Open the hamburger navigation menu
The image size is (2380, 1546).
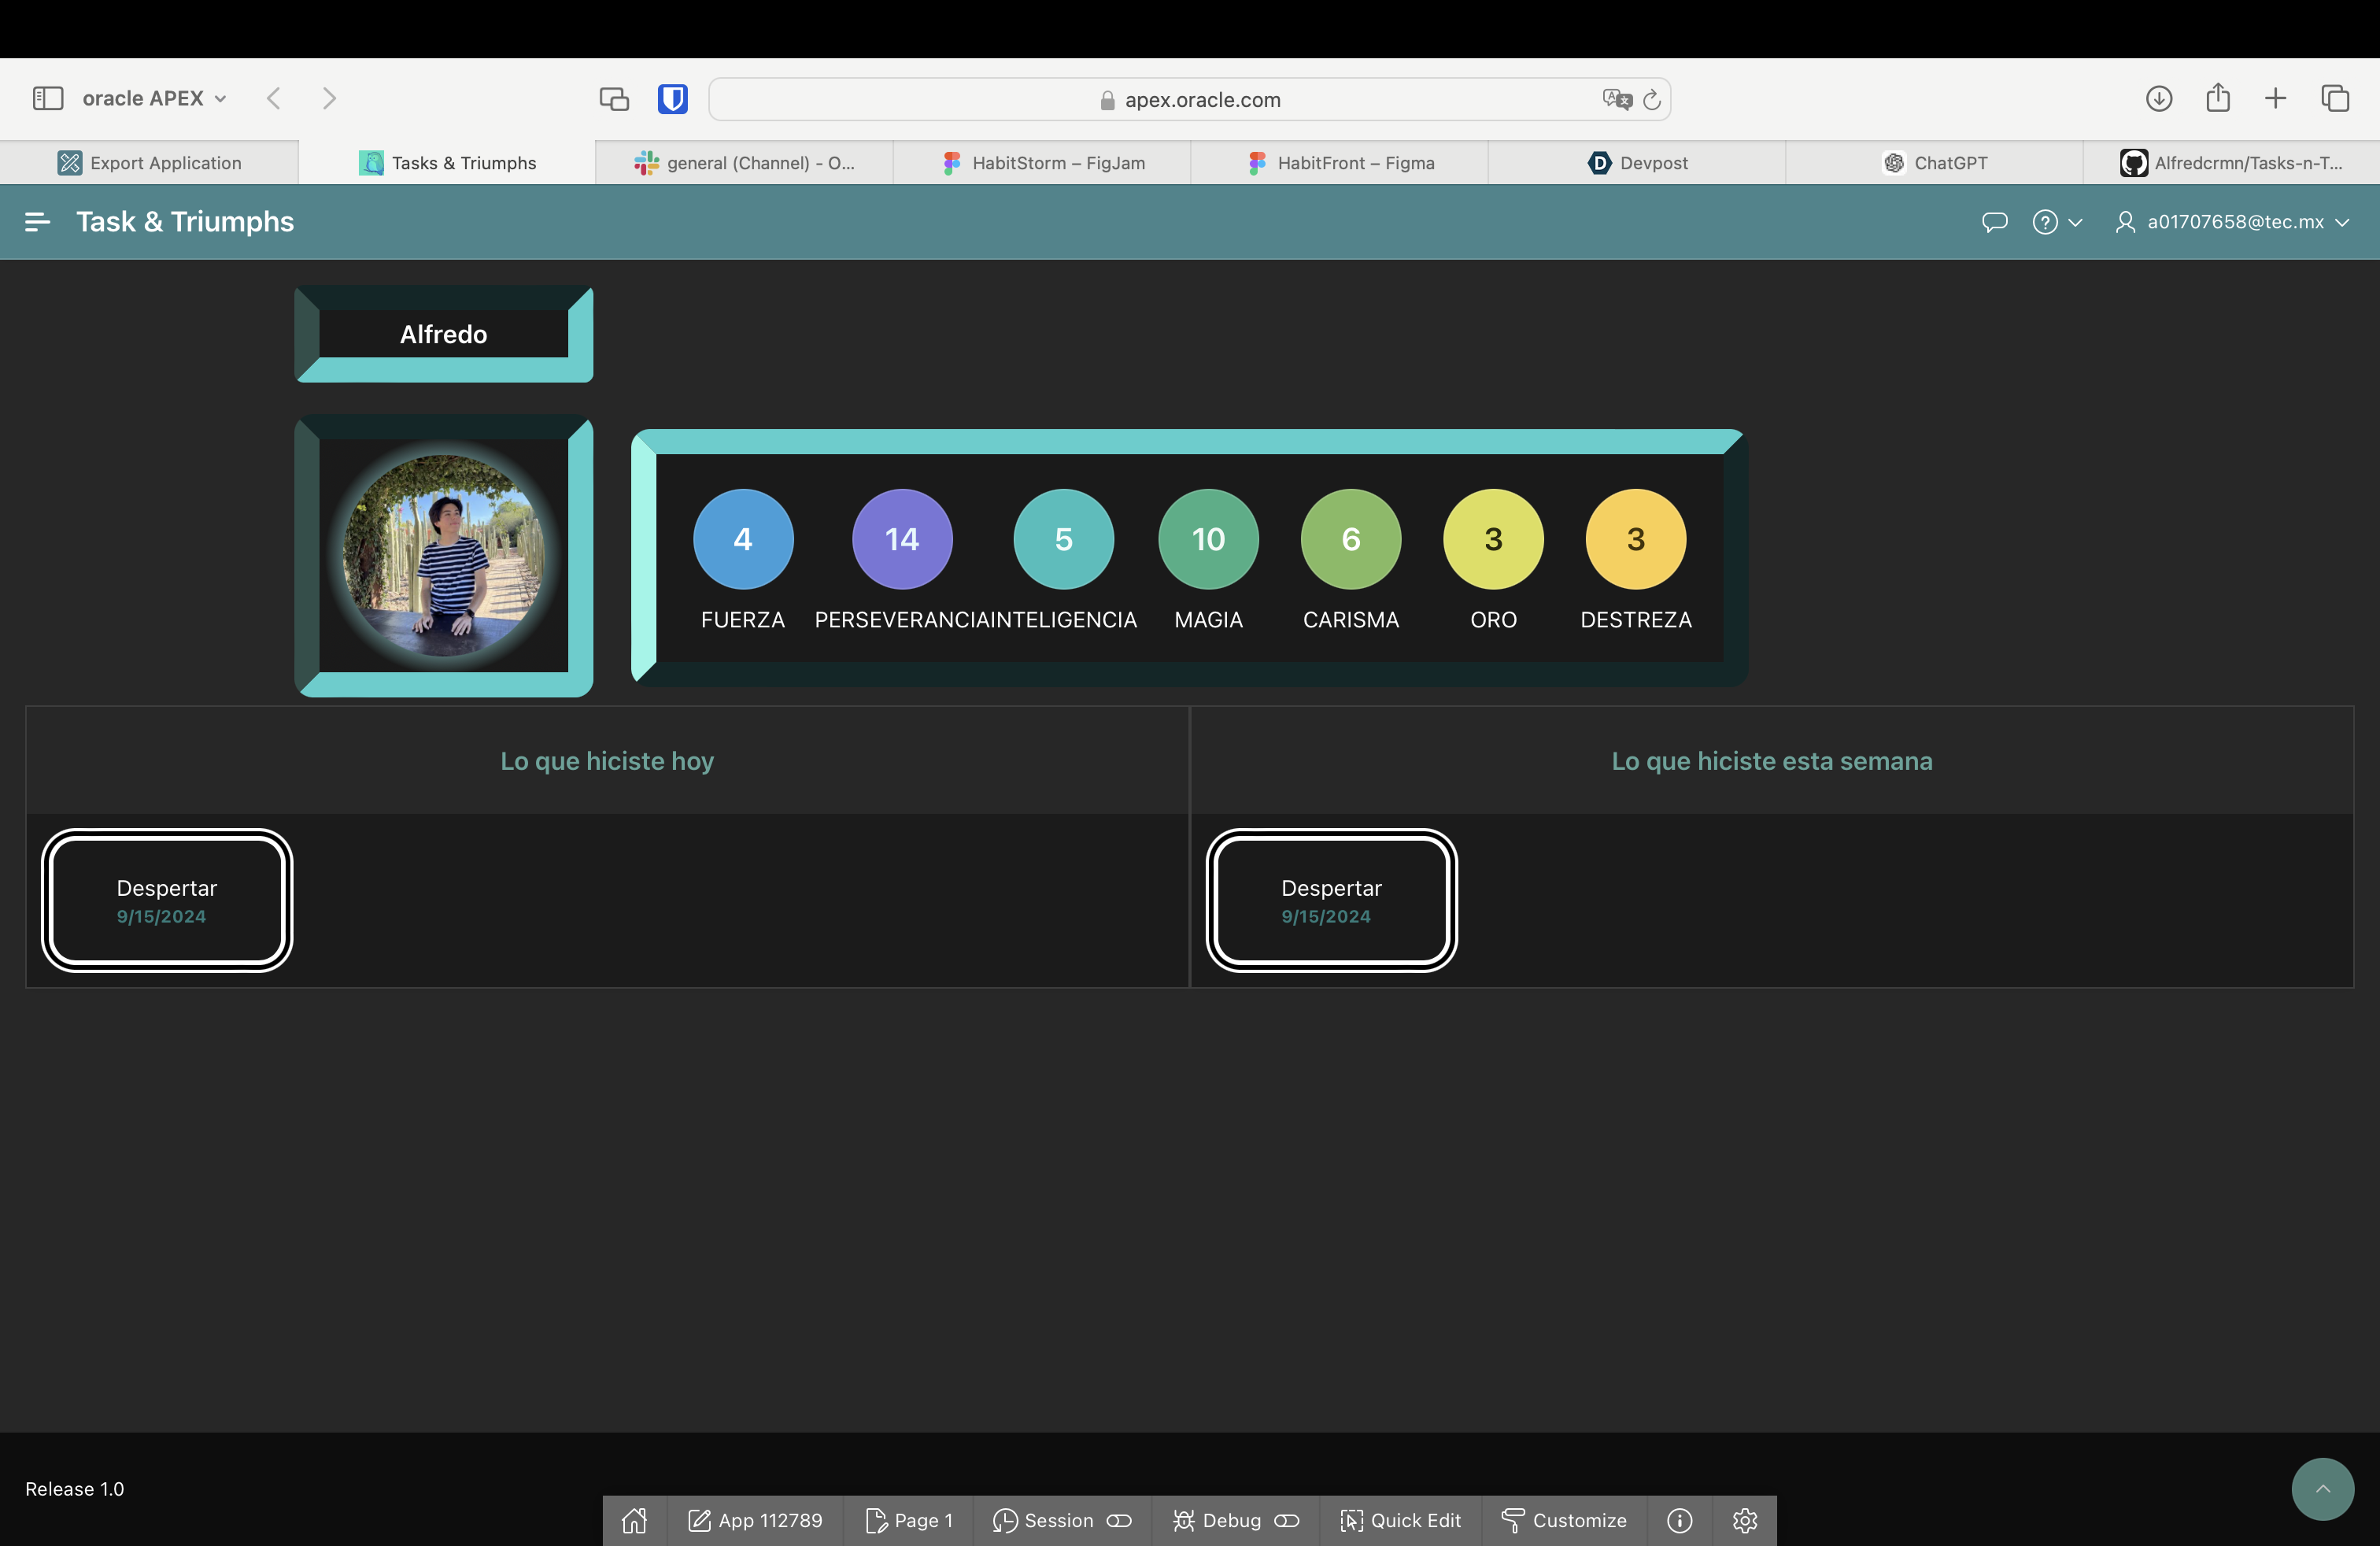(x=37, y=222)
